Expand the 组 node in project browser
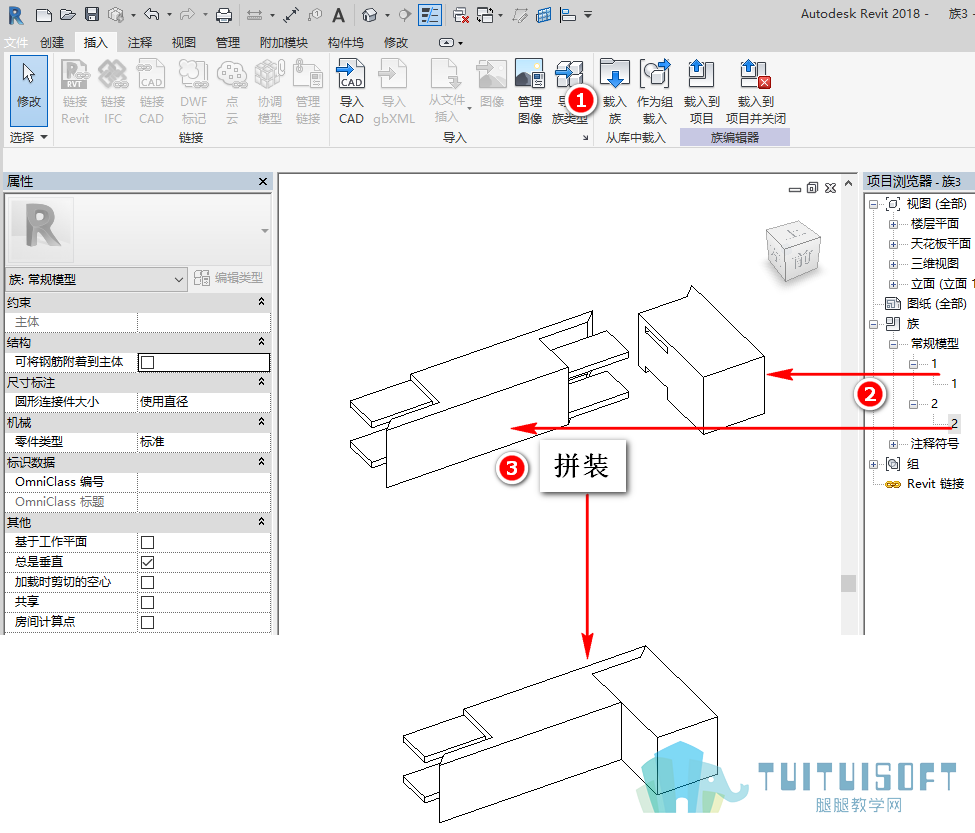975x833 pixels. click(x=873, y=464)
